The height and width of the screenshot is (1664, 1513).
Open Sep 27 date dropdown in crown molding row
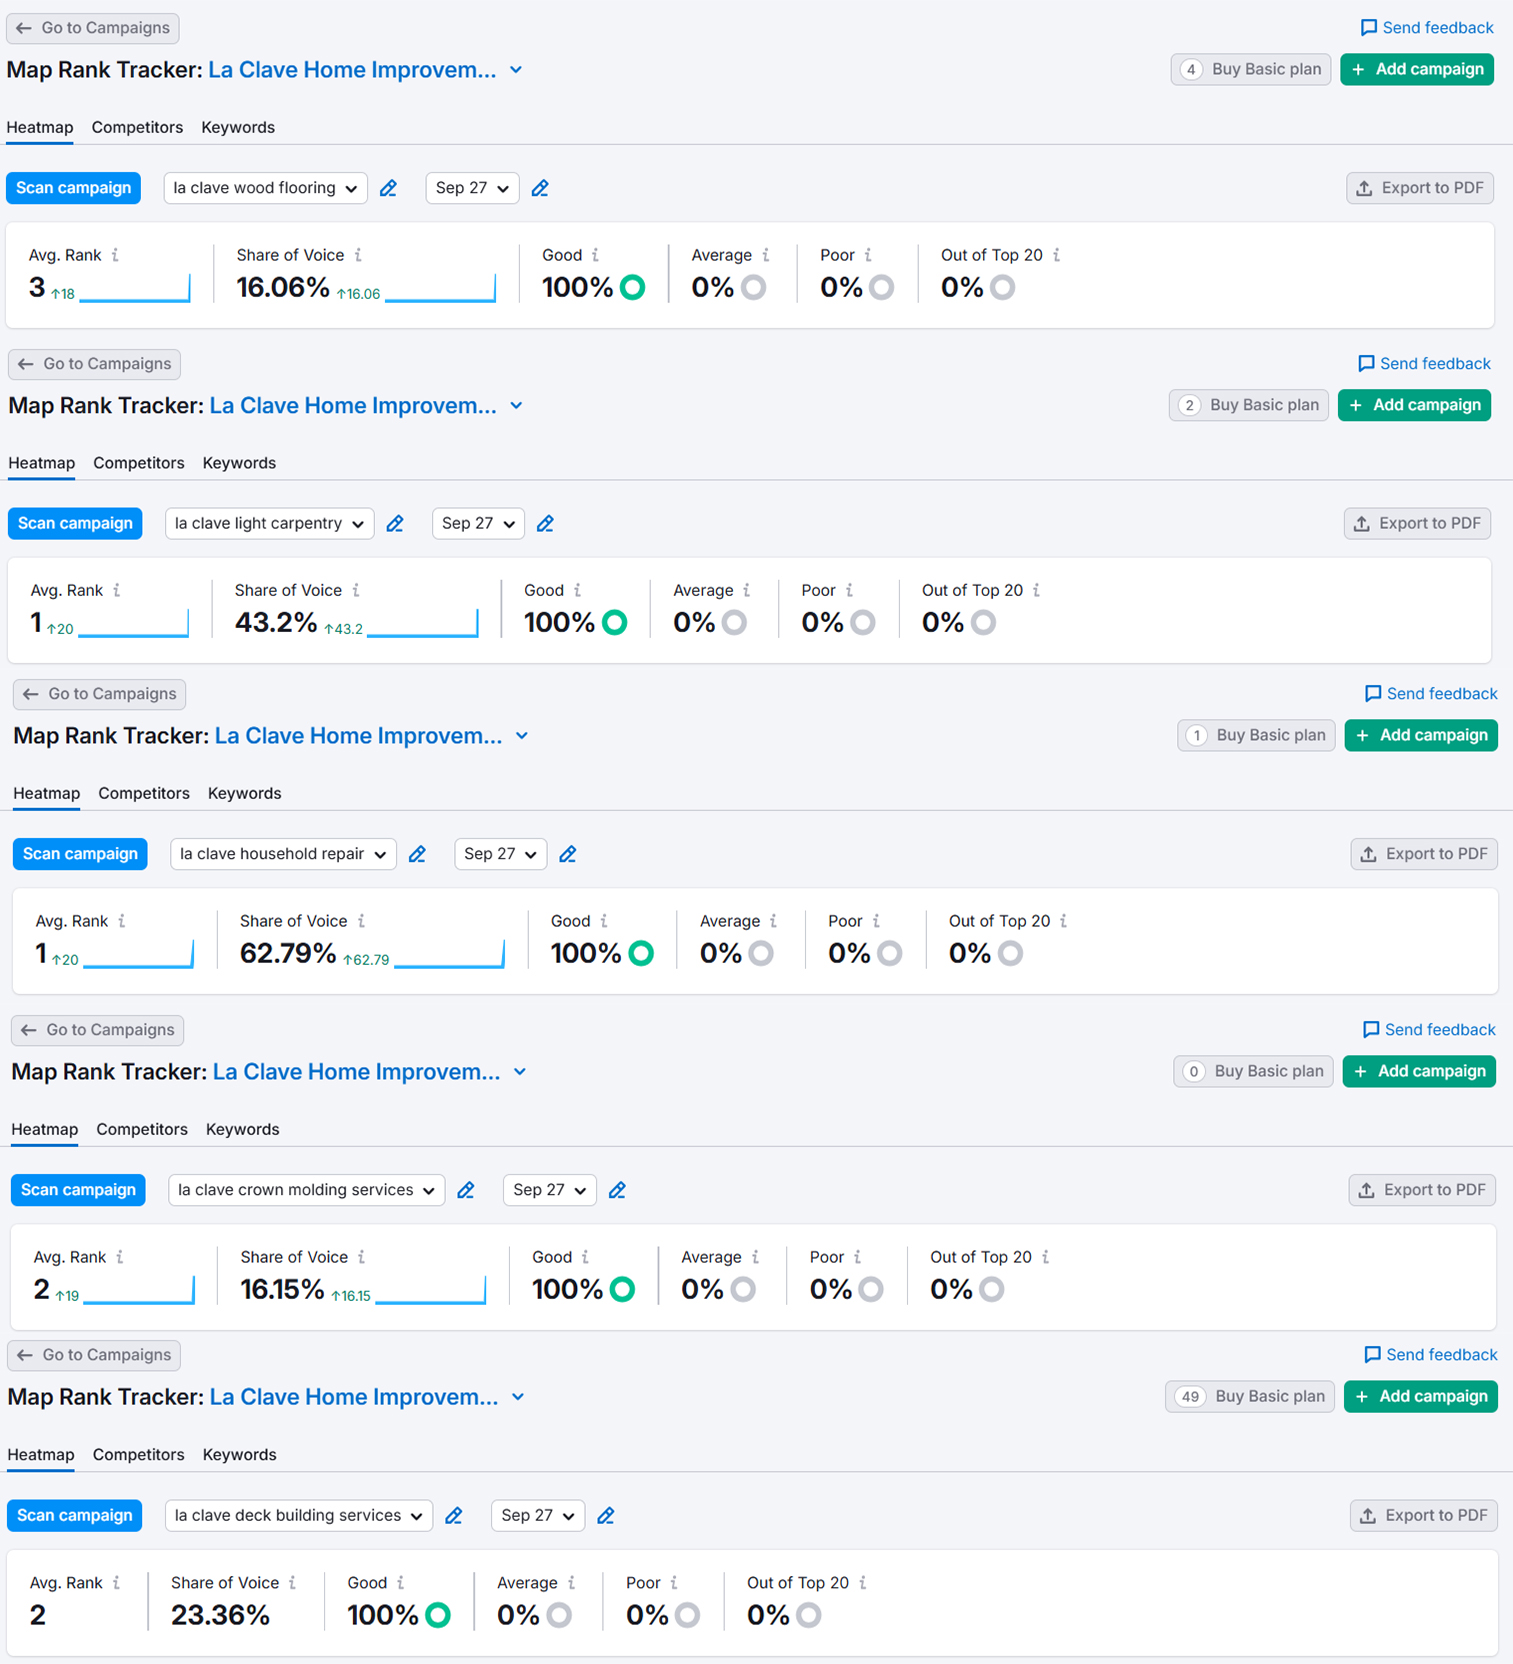549,1190
